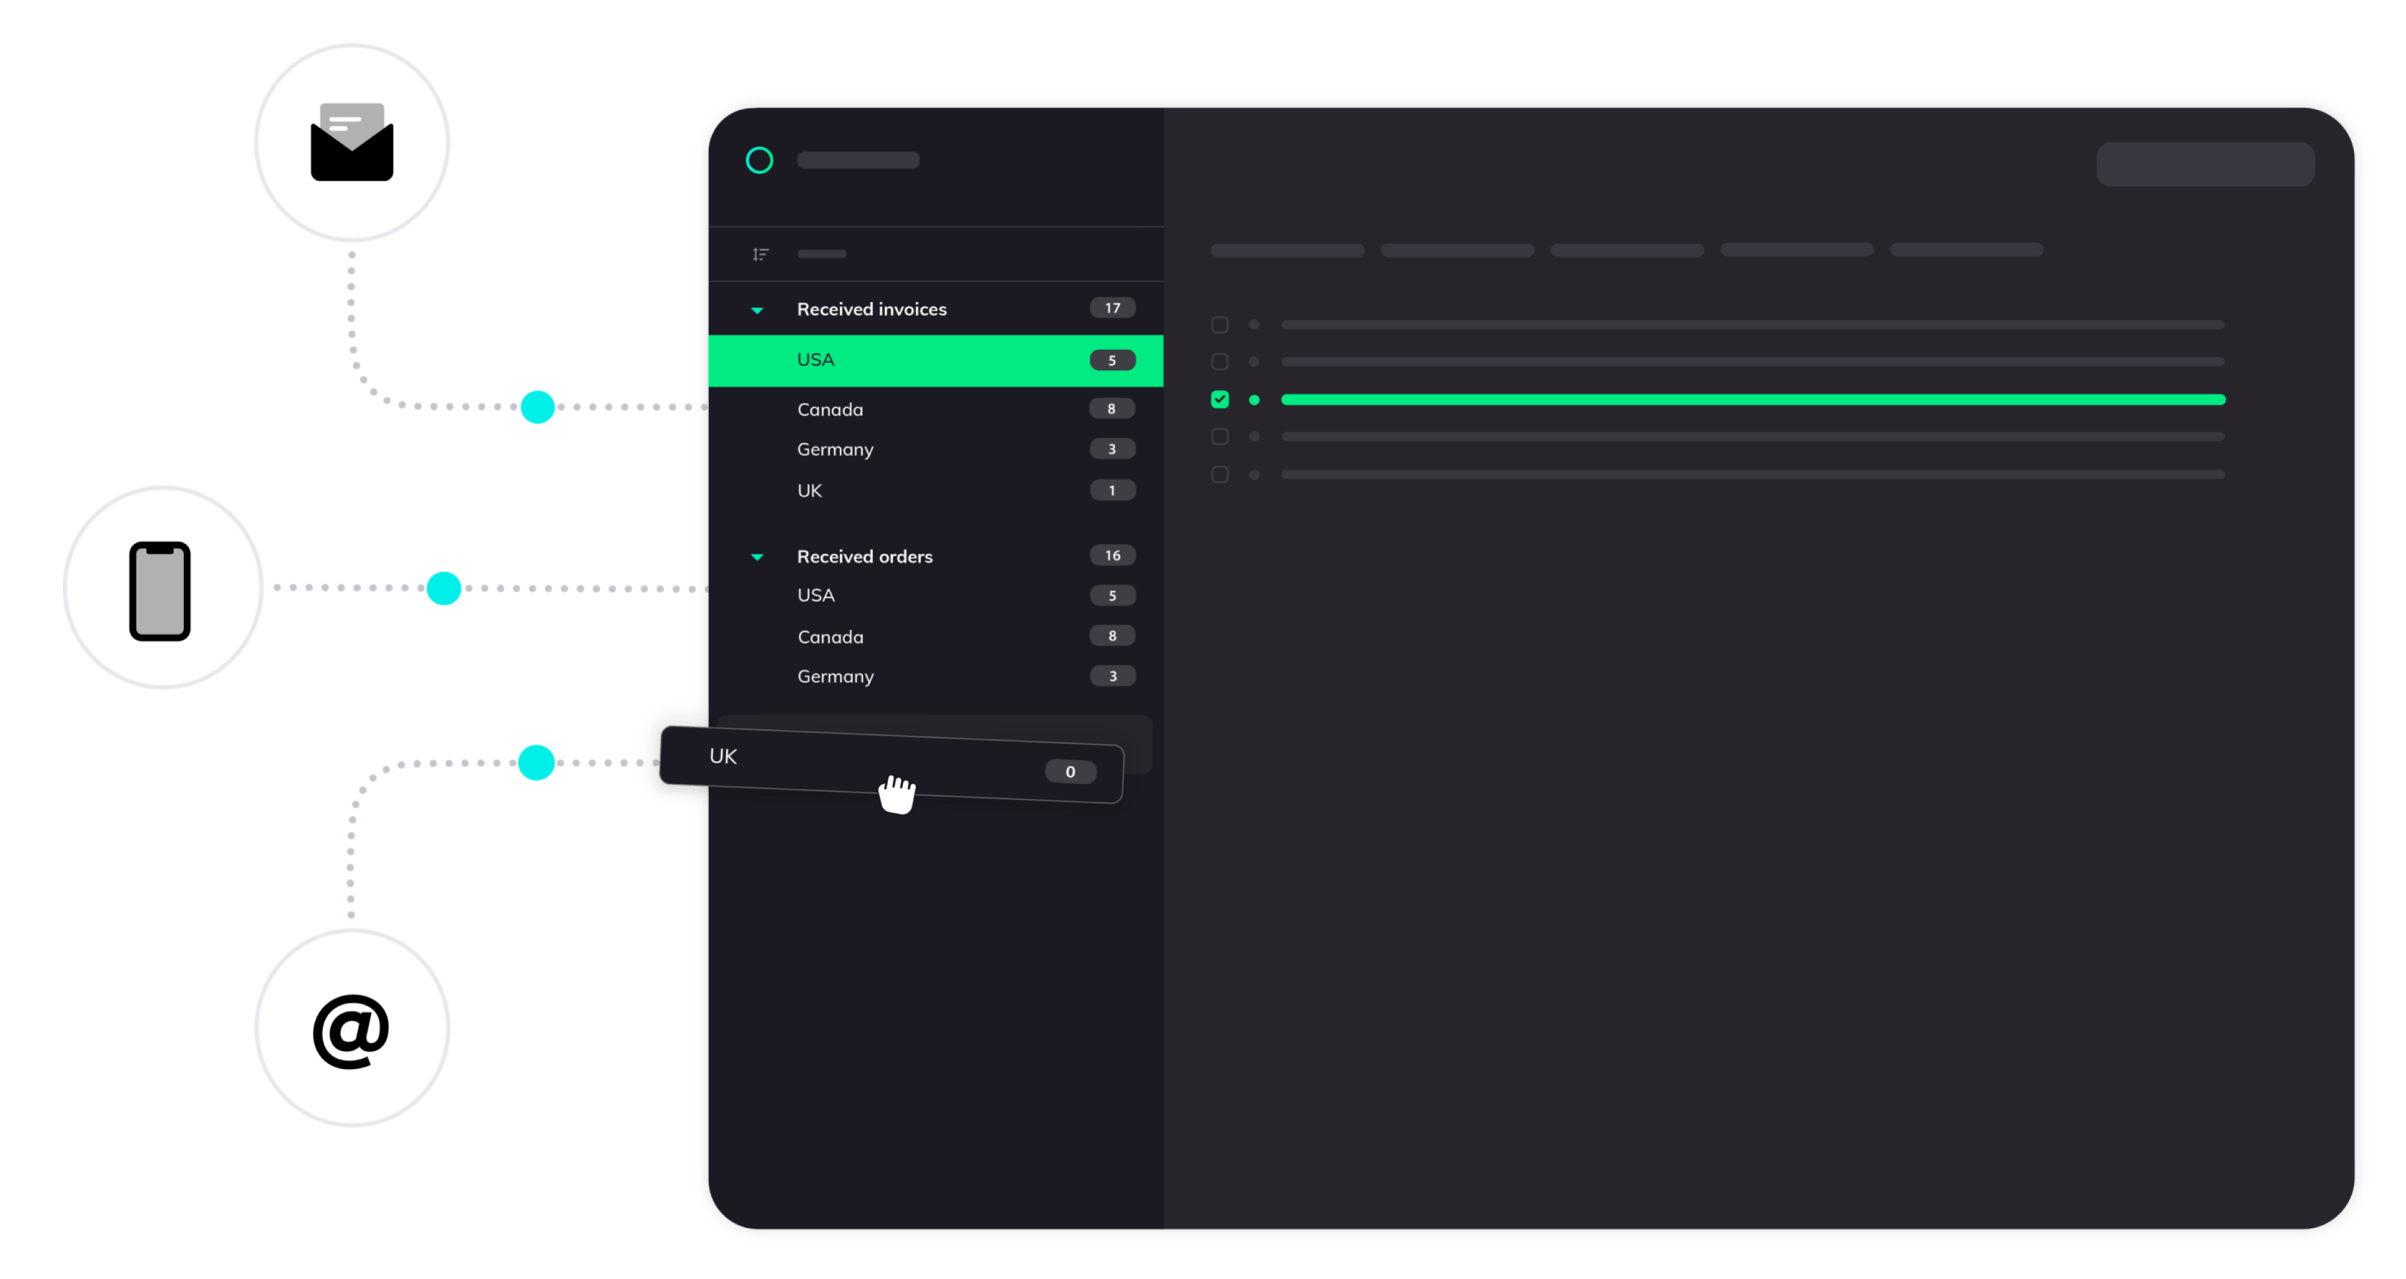The height and width of the screenshot is (1279, 2406).
Task: Untick the checked green list row checkbox
Action: (1220, 399)
